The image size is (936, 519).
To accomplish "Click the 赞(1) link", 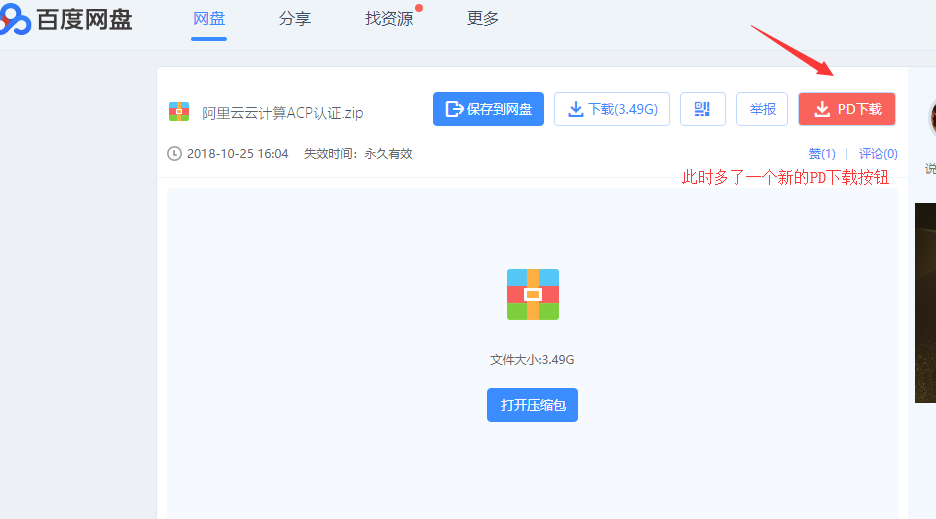I will coord(822,153).
